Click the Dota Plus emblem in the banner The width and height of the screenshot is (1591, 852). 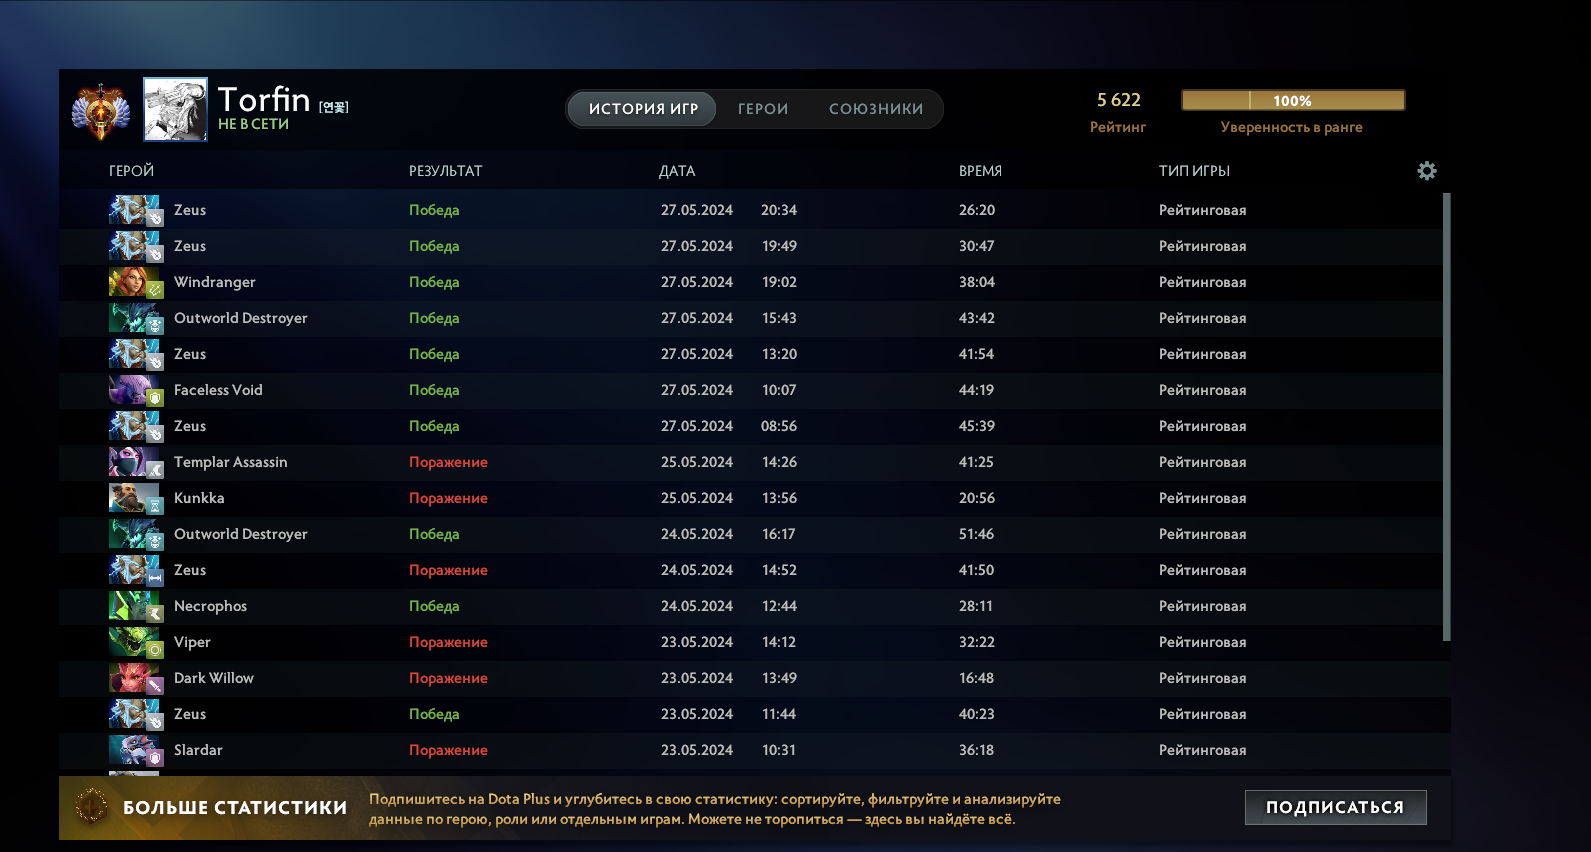coord(92,806)
